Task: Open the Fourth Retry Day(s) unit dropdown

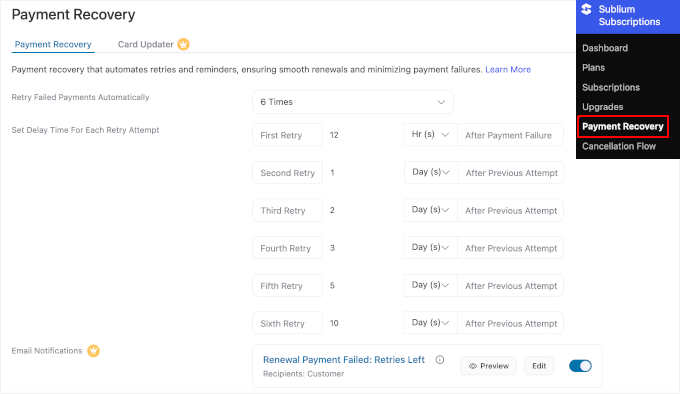Action: pyautogui.click(x=430, y=248)
